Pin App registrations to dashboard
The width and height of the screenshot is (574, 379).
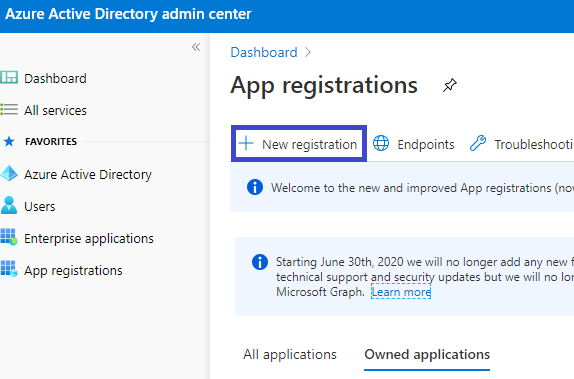click(x=450, y=85)
